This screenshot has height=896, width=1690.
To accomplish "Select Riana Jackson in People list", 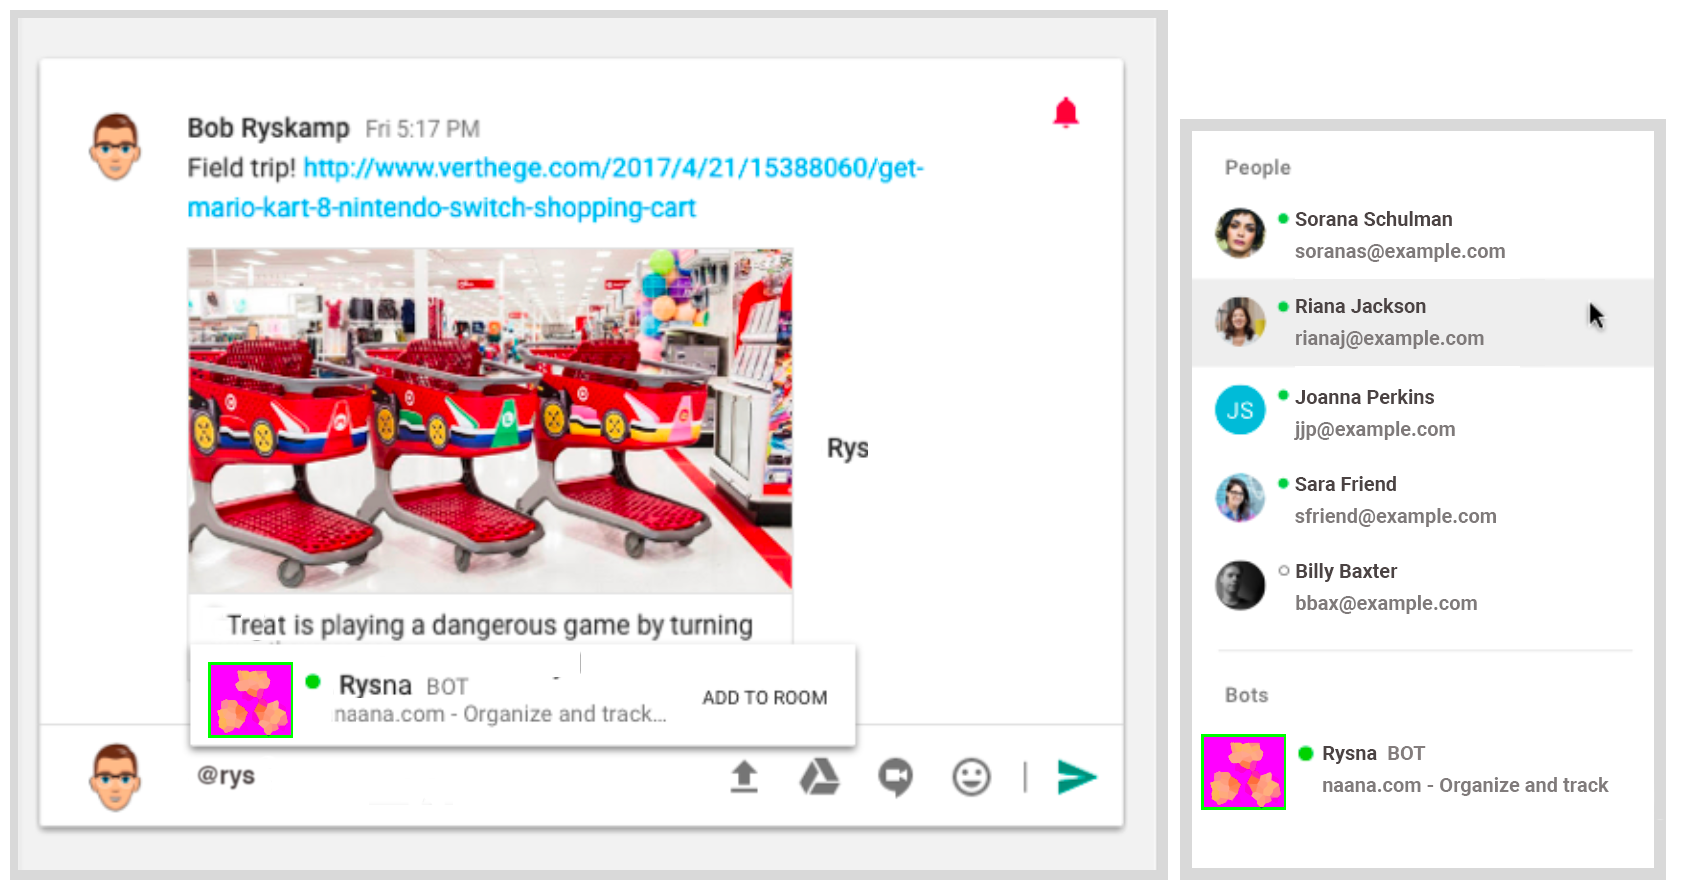I will click(x=1360, y=306).
